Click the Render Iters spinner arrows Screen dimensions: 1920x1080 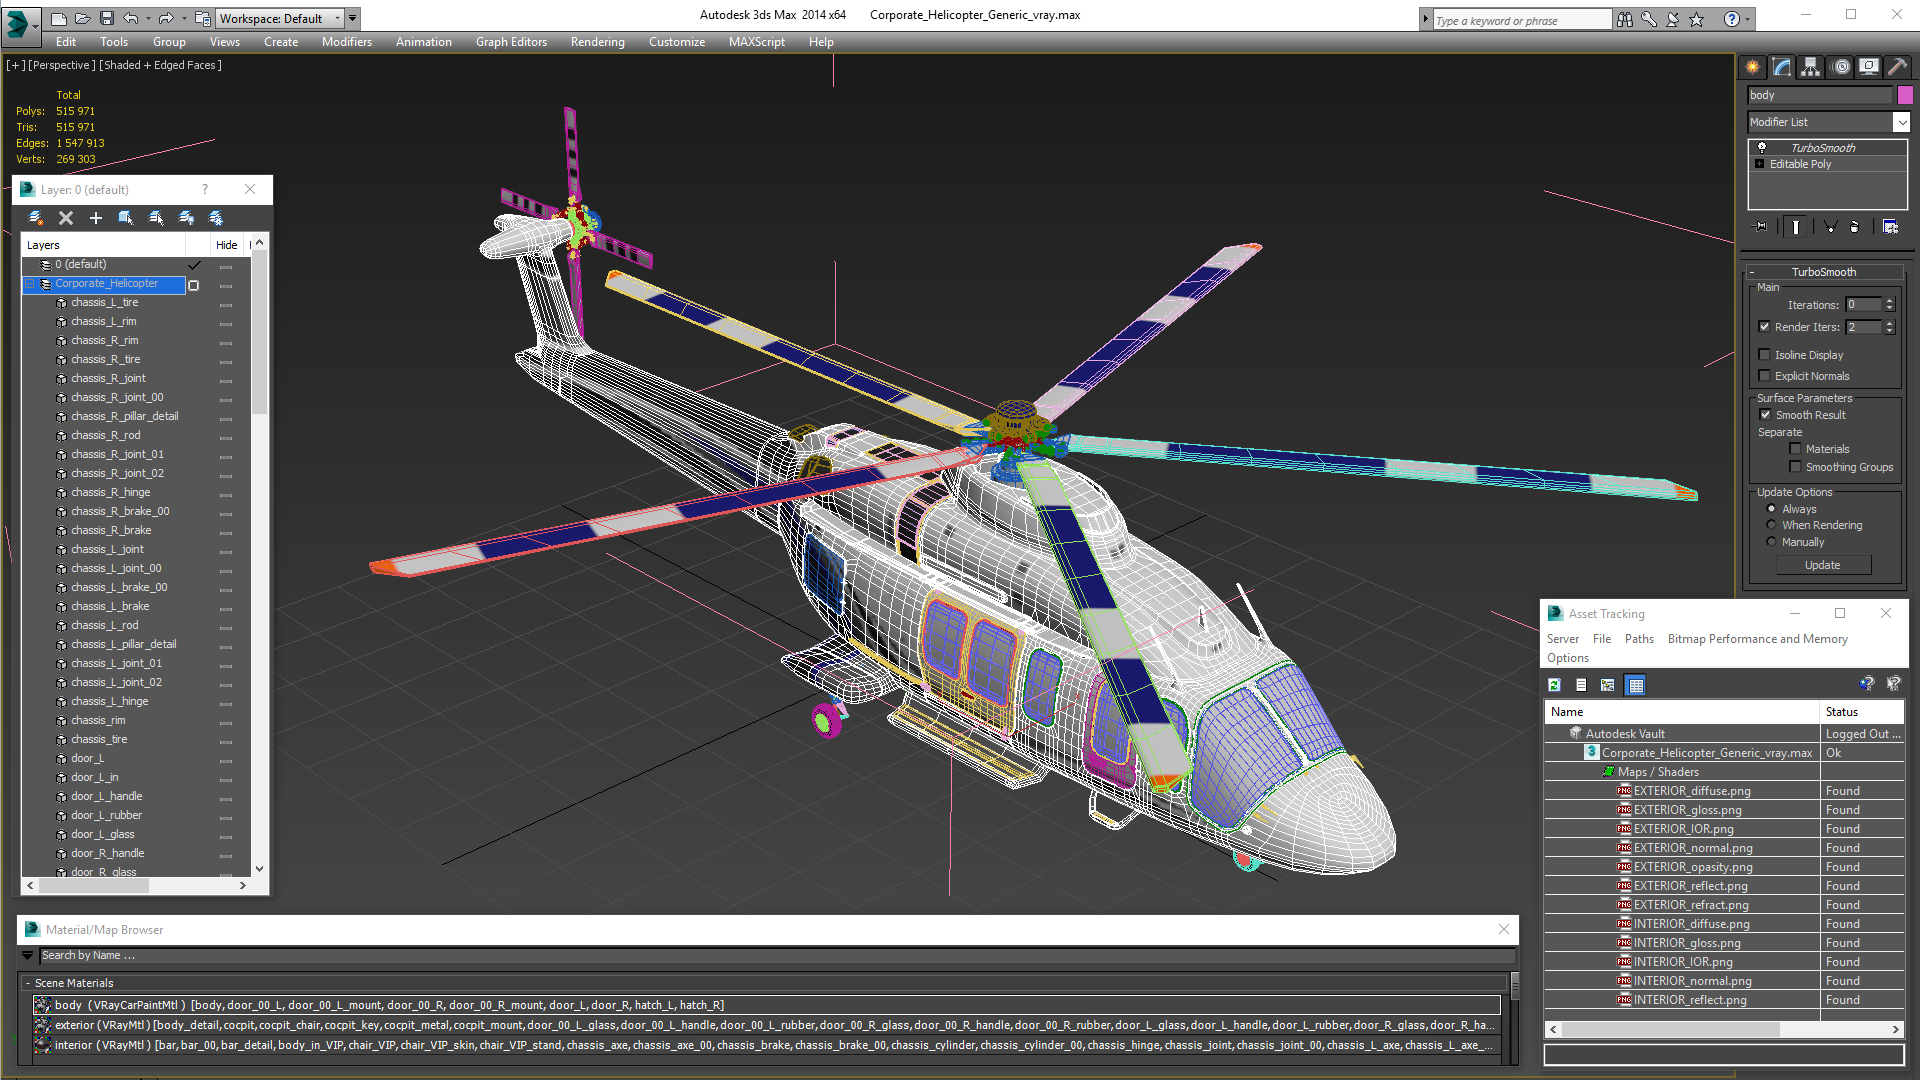pos(1890,327)
